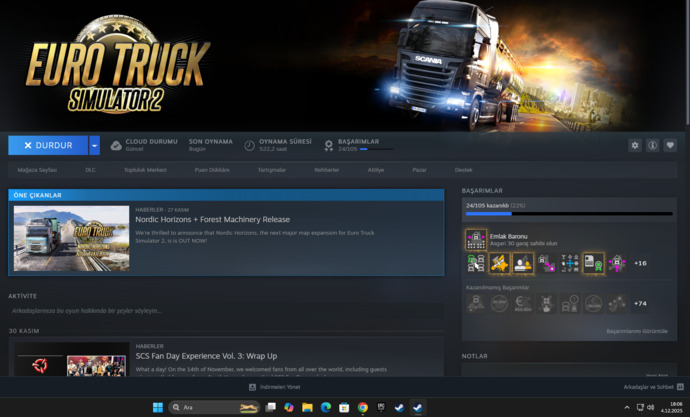
Task: Open Google Chrome from the taskbar
Action: 363,407
